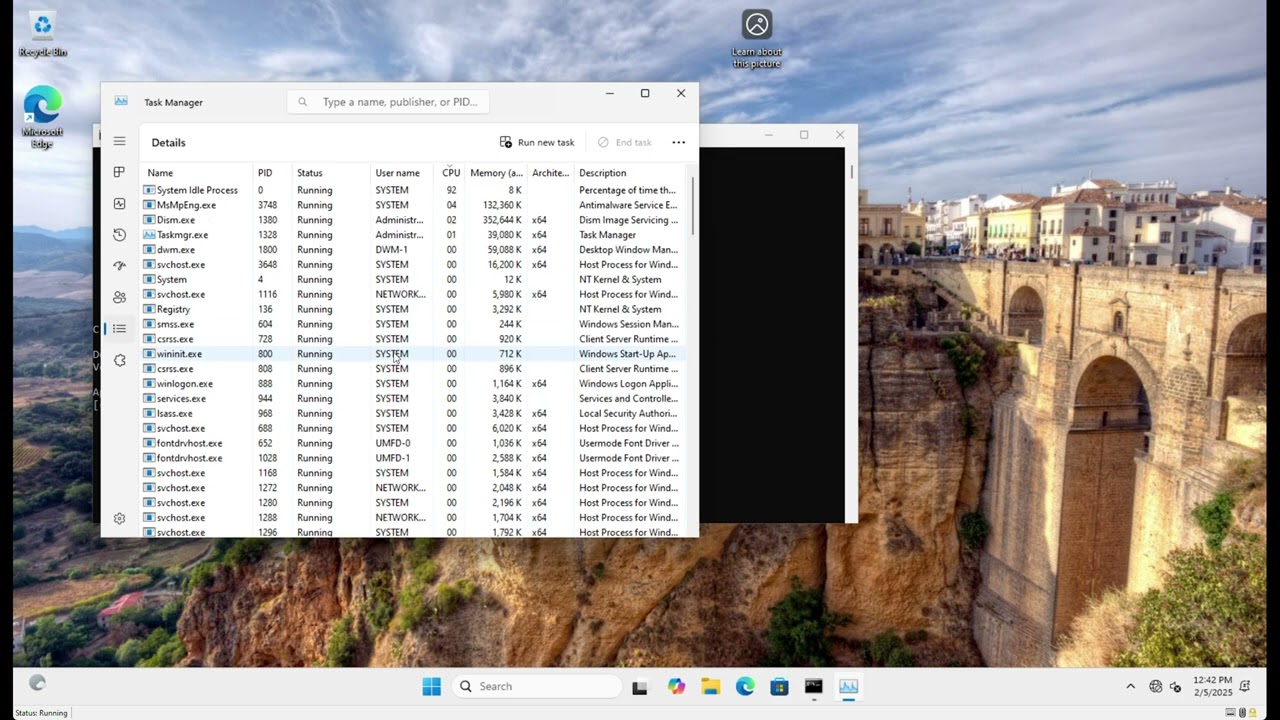This screenshot has width=1280, height=720.
Task: Select fontdrvhost.exe with PID 1028
Action: click(414, 458)
